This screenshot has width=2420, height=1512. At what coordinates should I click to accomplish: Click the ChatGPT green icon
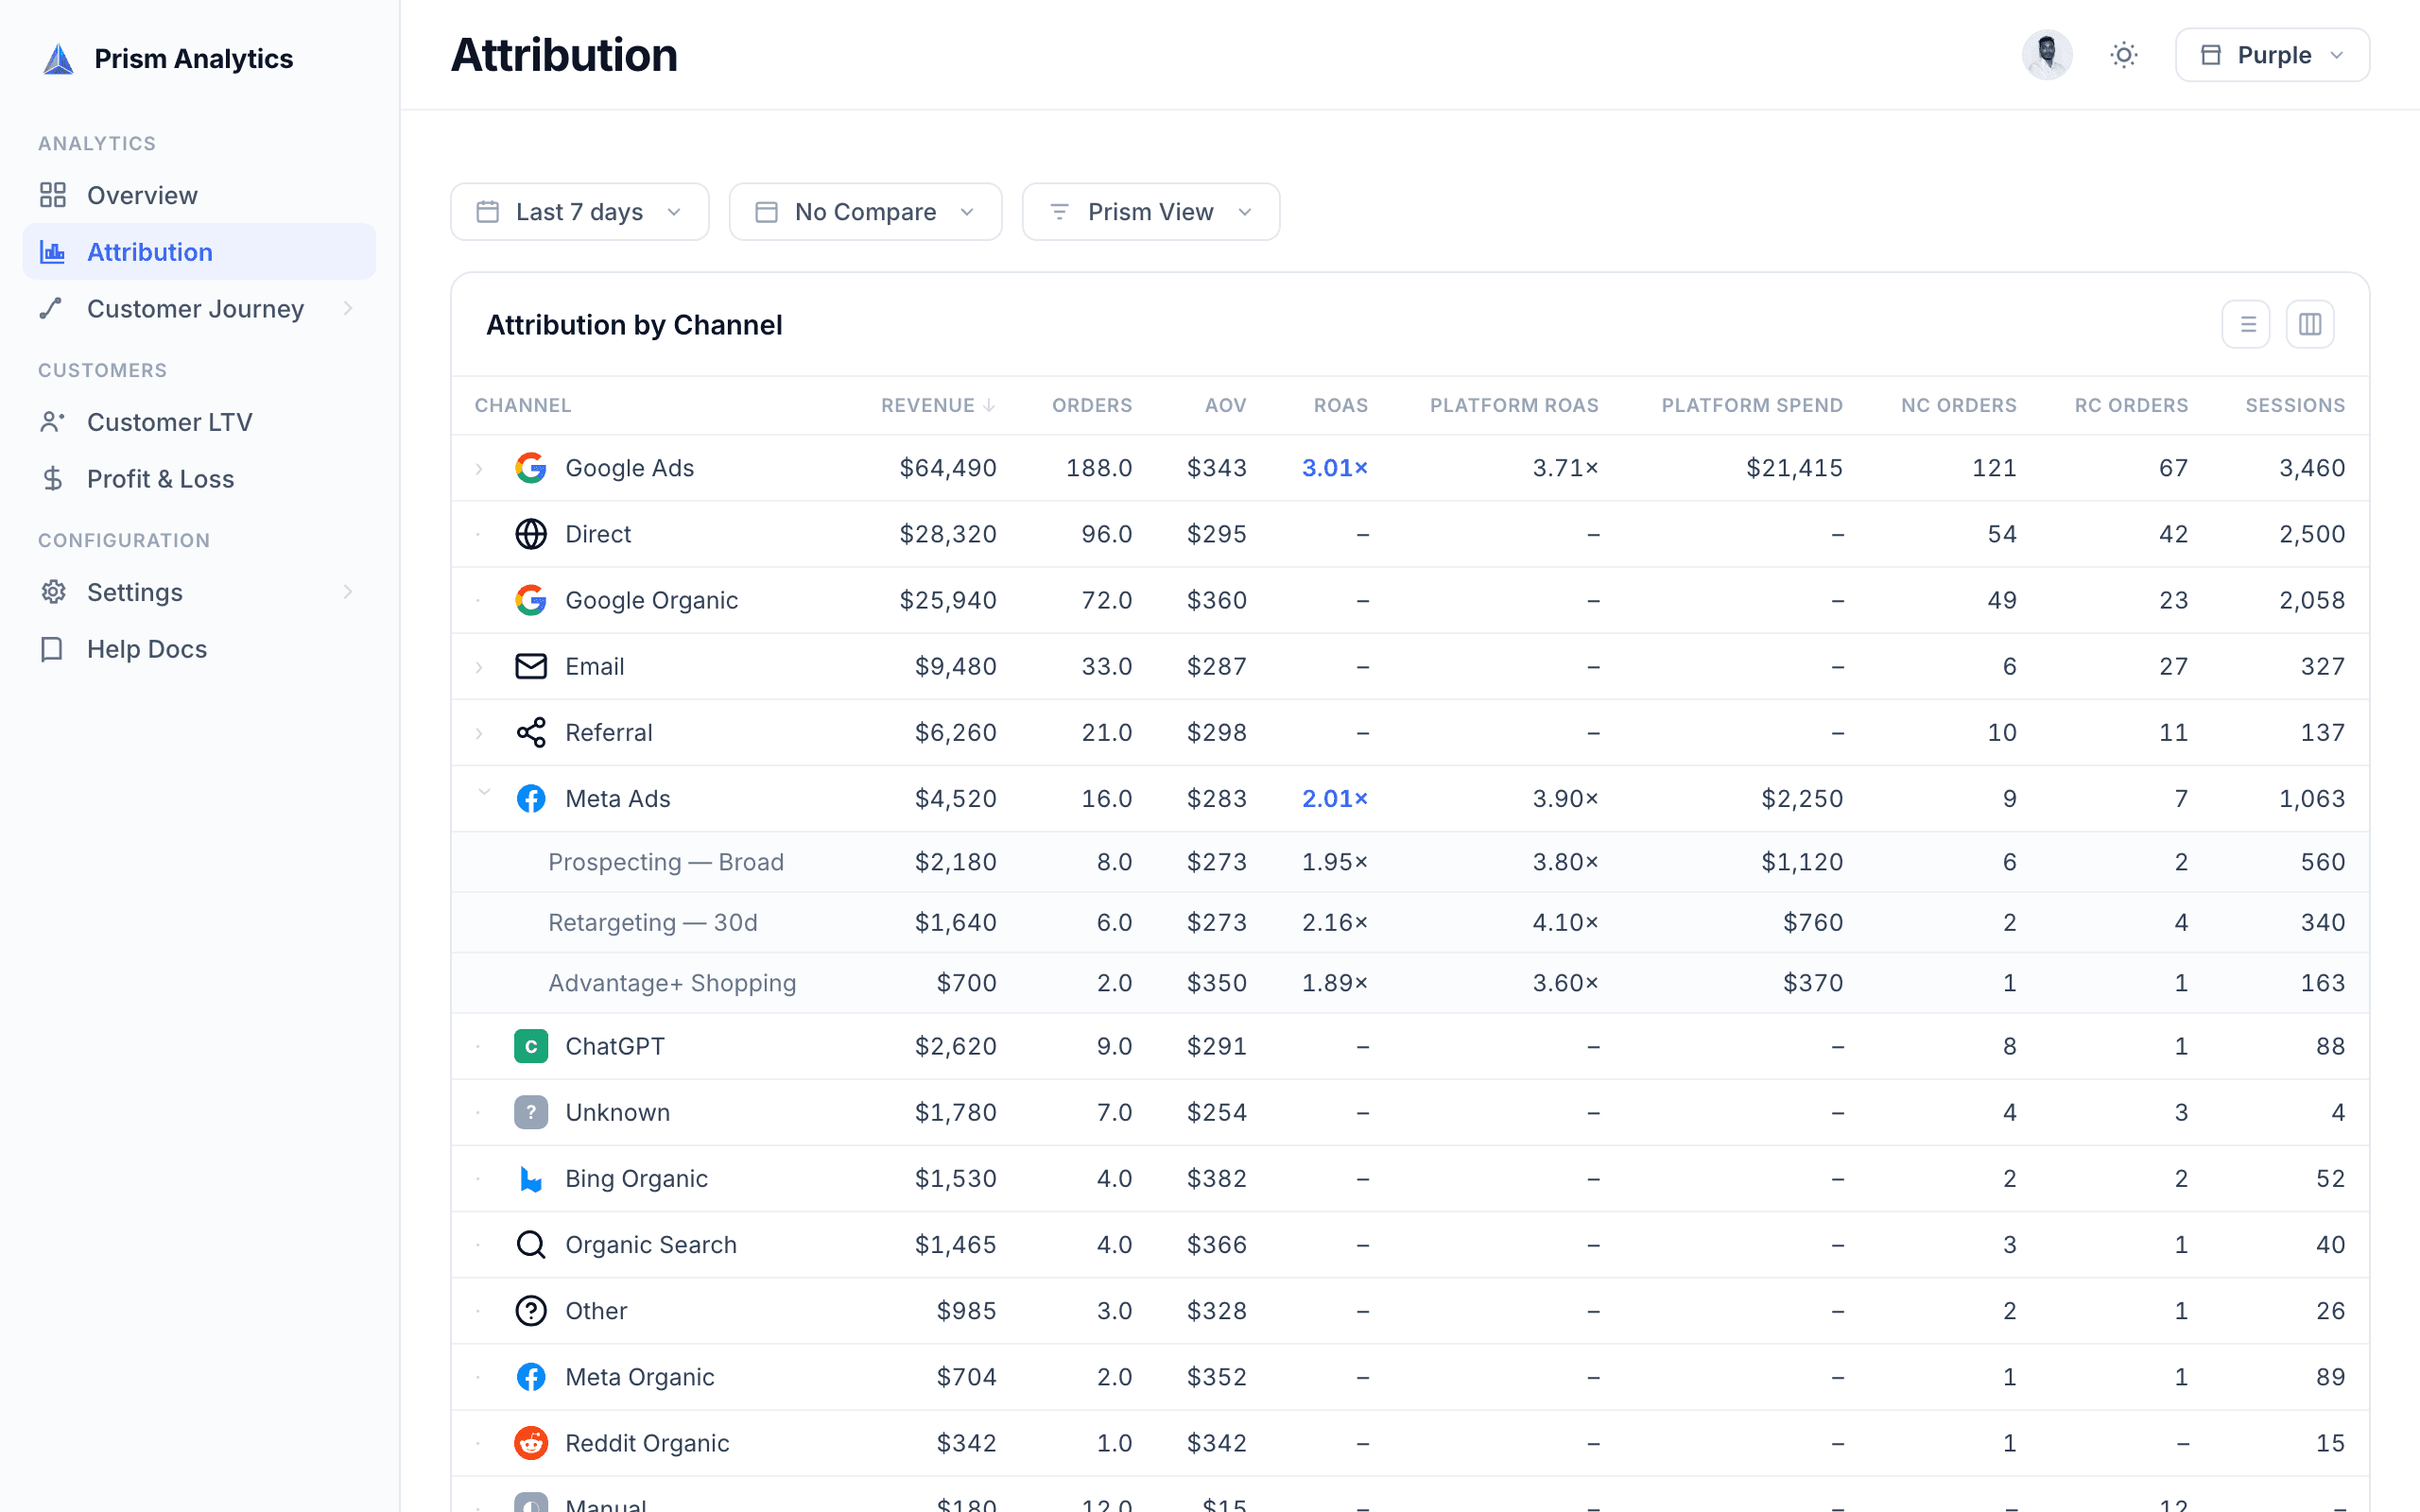(x=531, y=1046)
